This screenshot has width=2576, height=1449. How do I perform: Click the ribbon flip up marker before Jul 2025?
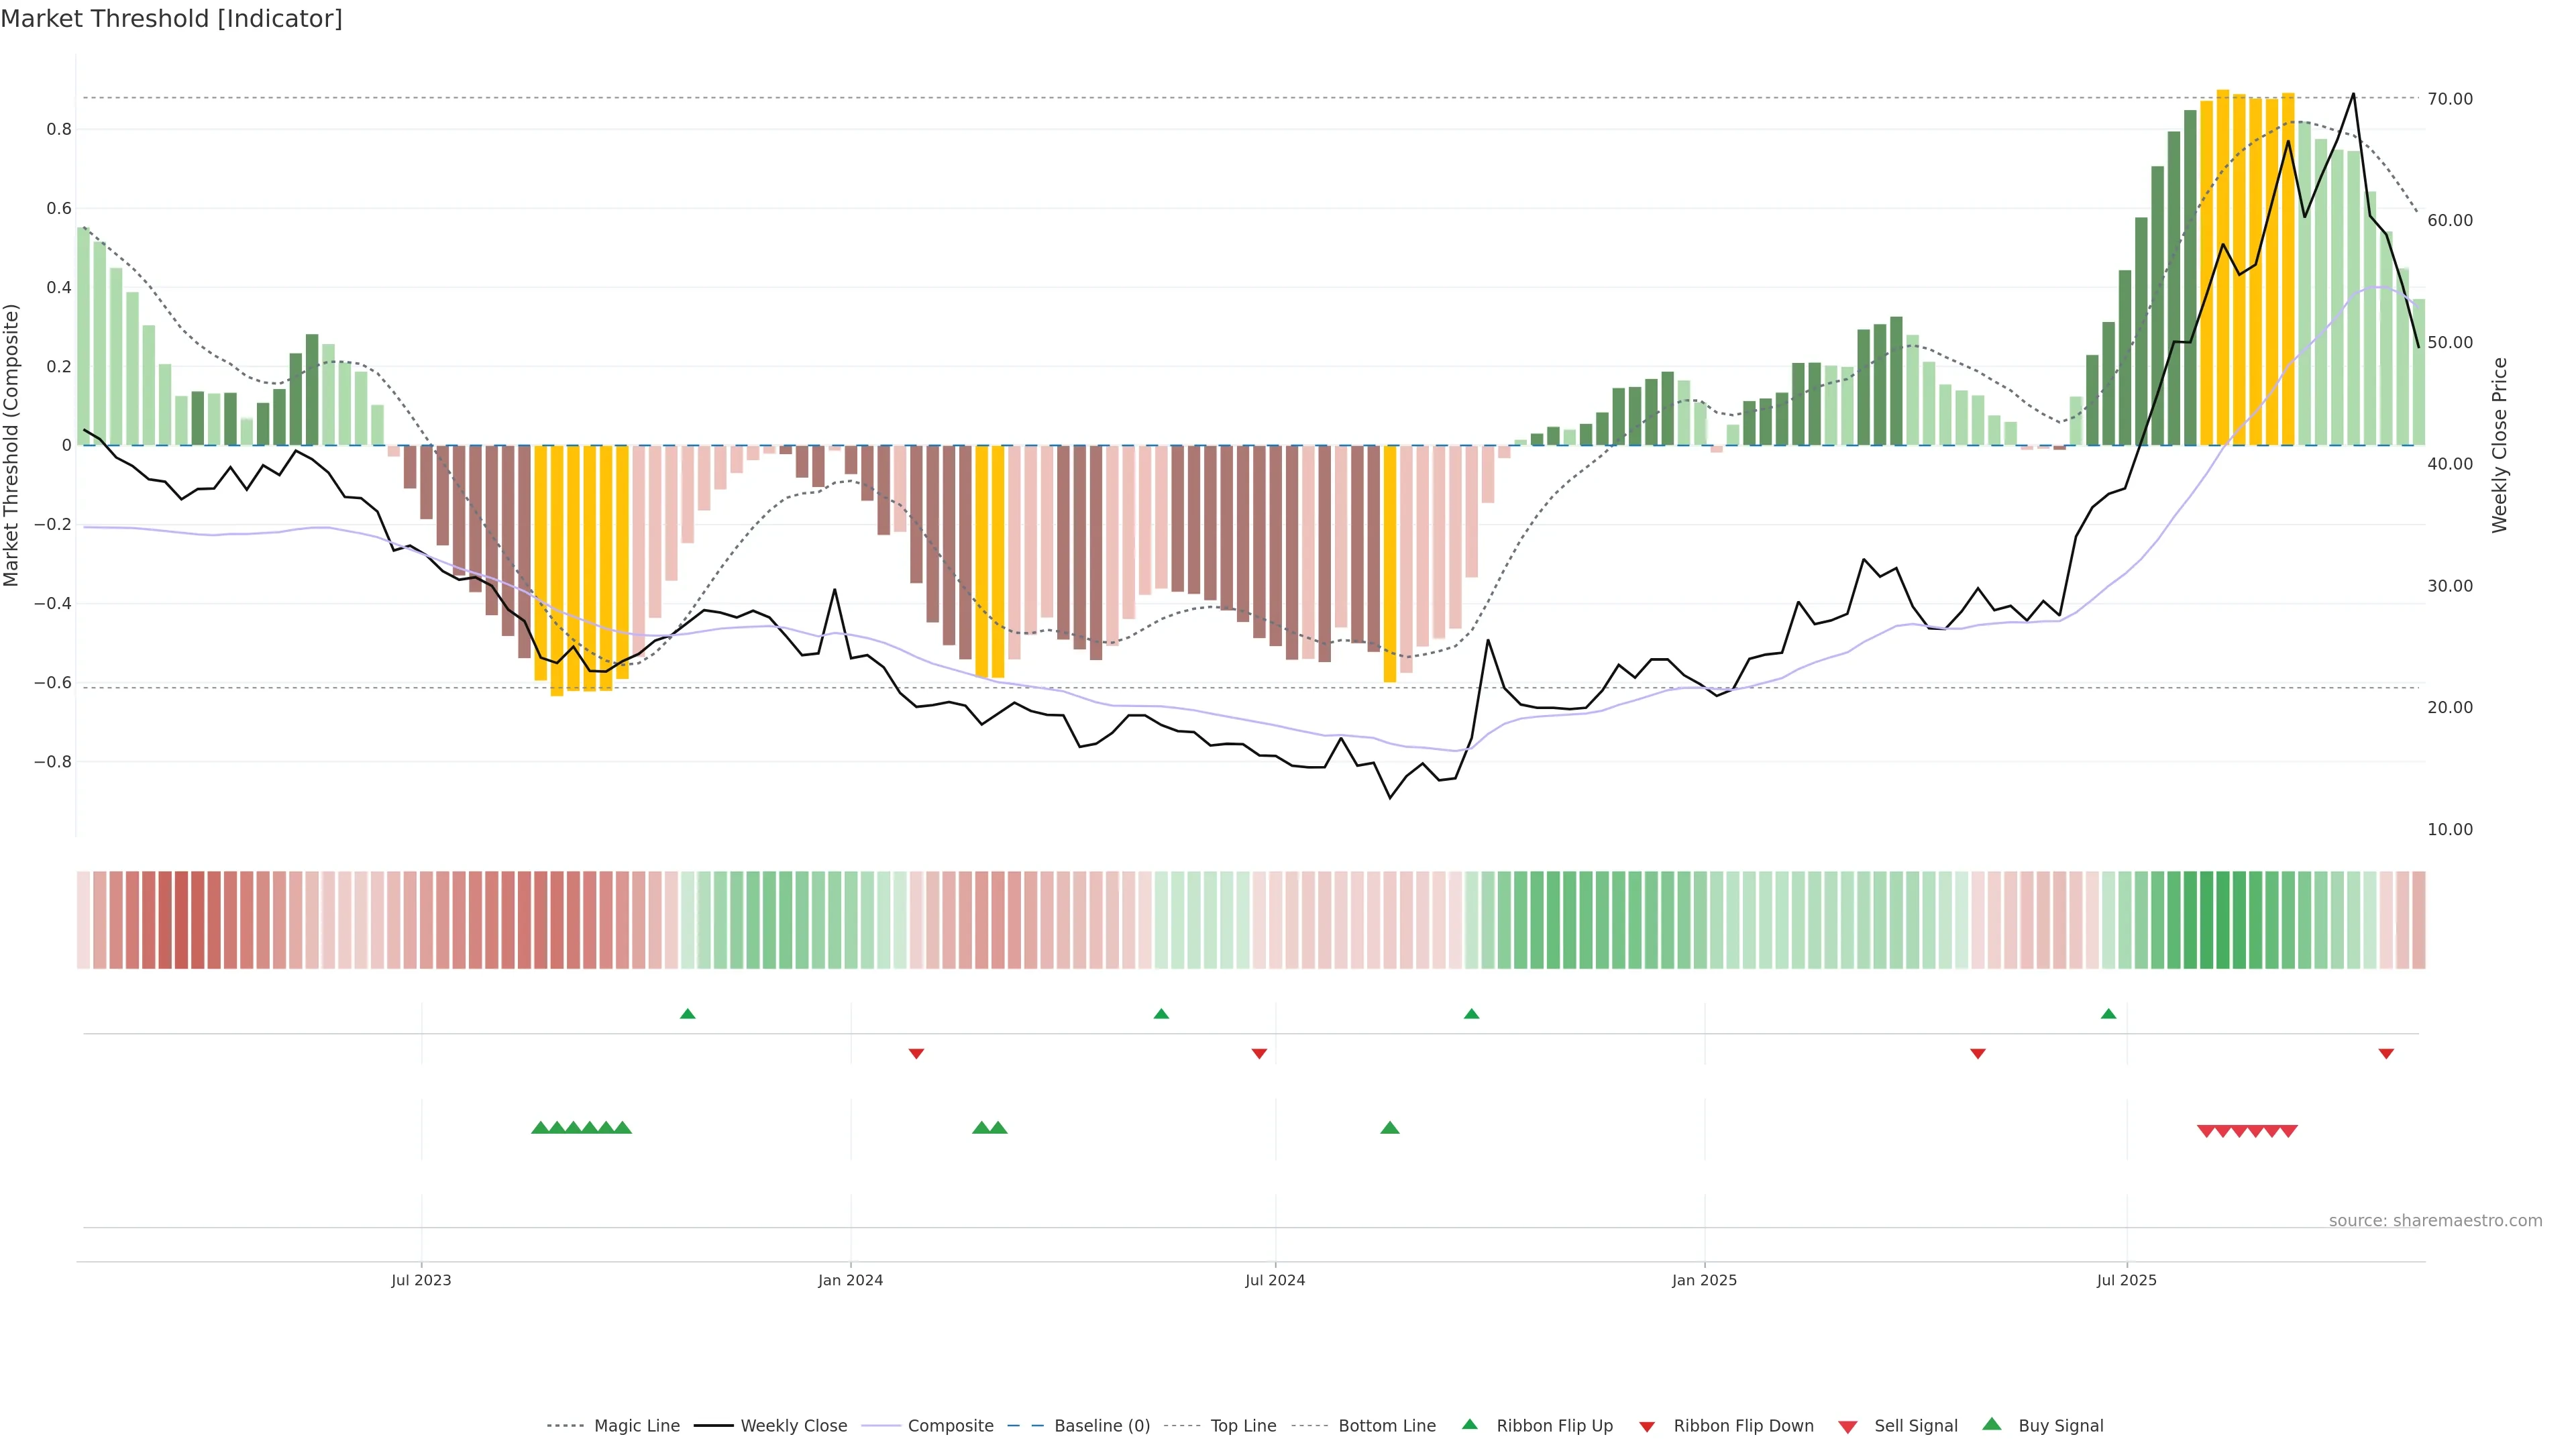pos(2109,1014)
